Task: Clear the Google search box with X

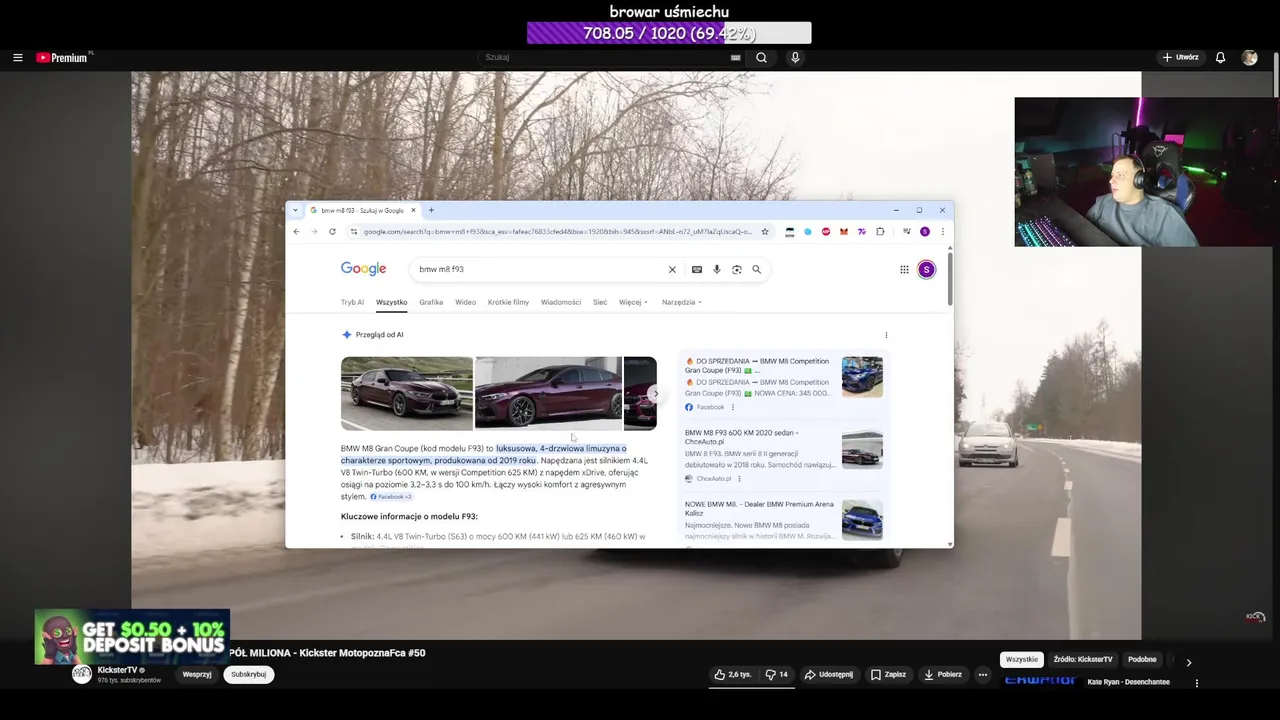Action: pyautogui.click(x=672, y=269)
